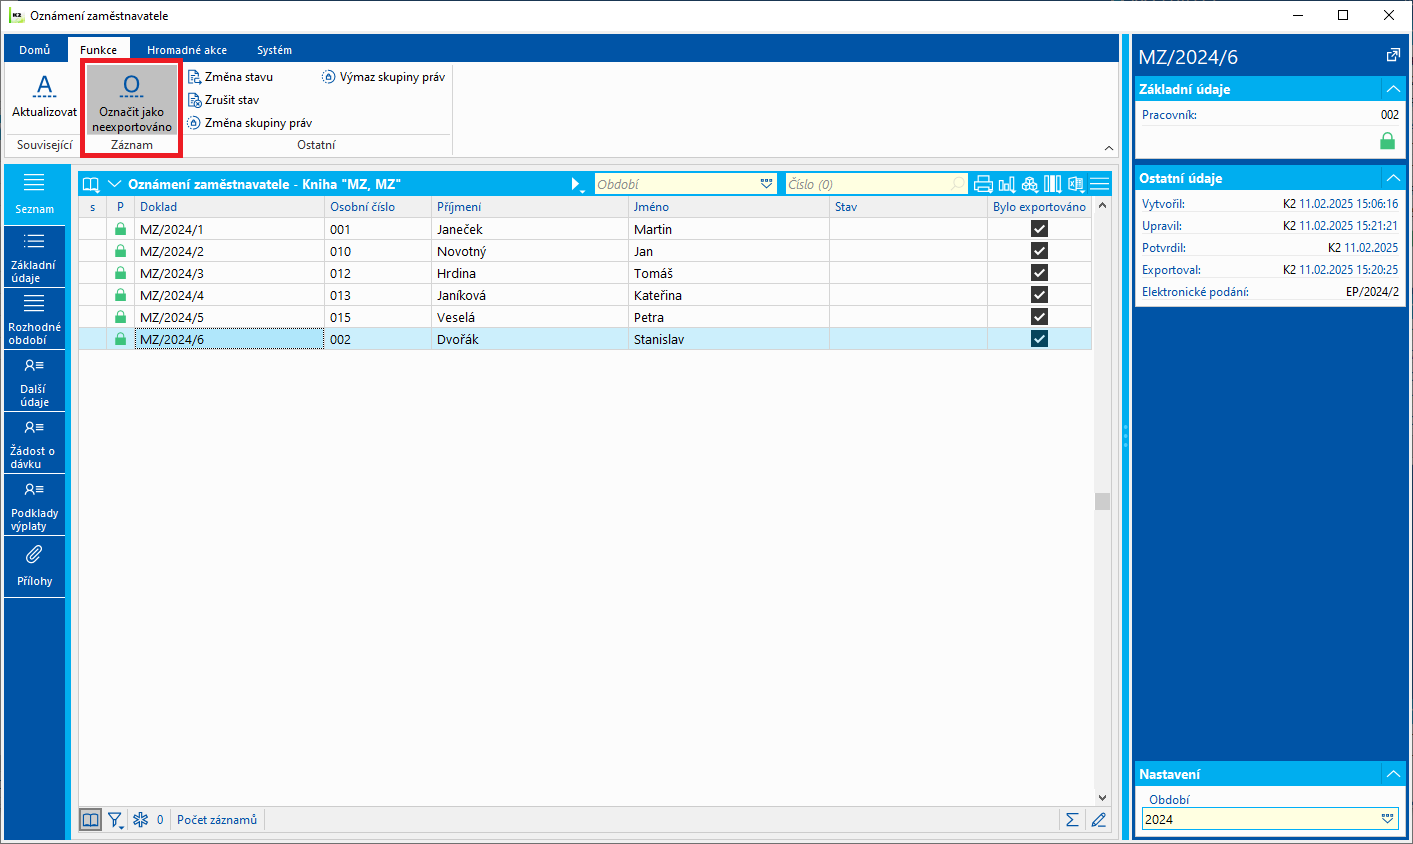Image resolution: width=1413 pixels, height=844 pixels.
Task: Toggle exported checkbox for MZ/2024/4
Action: [1039, 295]
